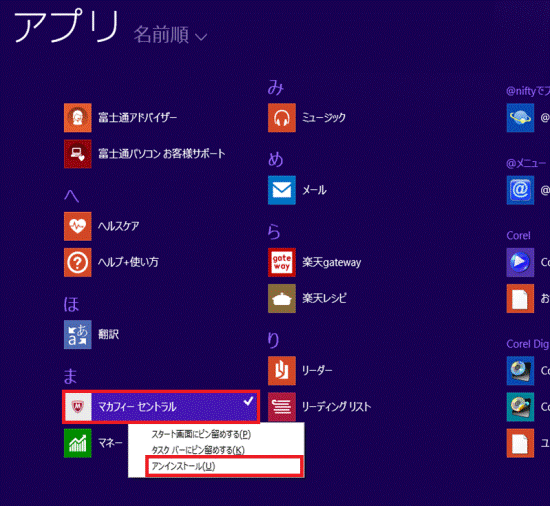Open the 楽天レシピ pot icon
The image size is (550, 506).
point(282,298)
